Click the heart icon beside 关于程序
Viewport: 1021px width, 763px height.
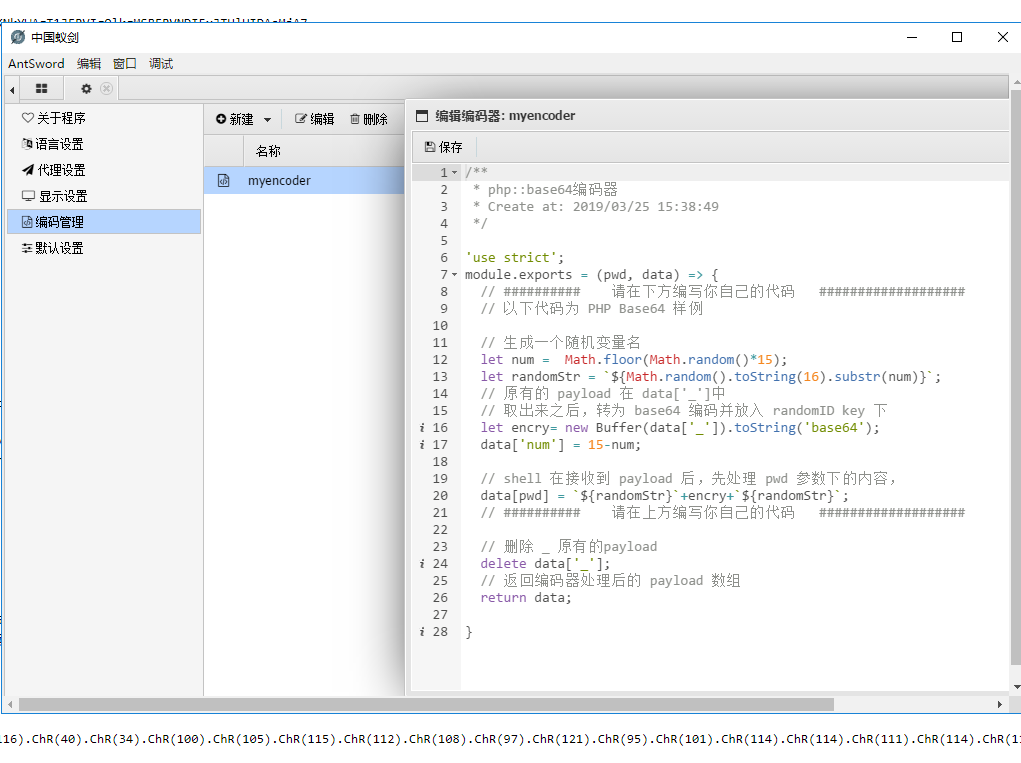coord(27,118)
